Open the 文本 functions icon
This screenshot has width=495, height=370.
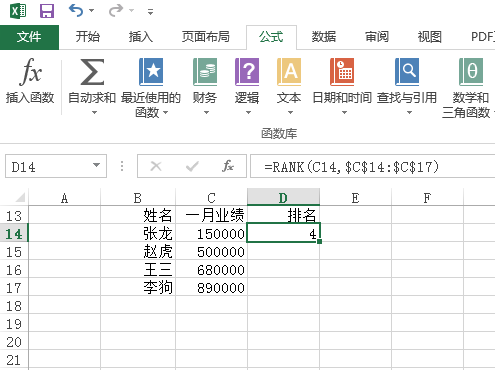coord(289,72)
